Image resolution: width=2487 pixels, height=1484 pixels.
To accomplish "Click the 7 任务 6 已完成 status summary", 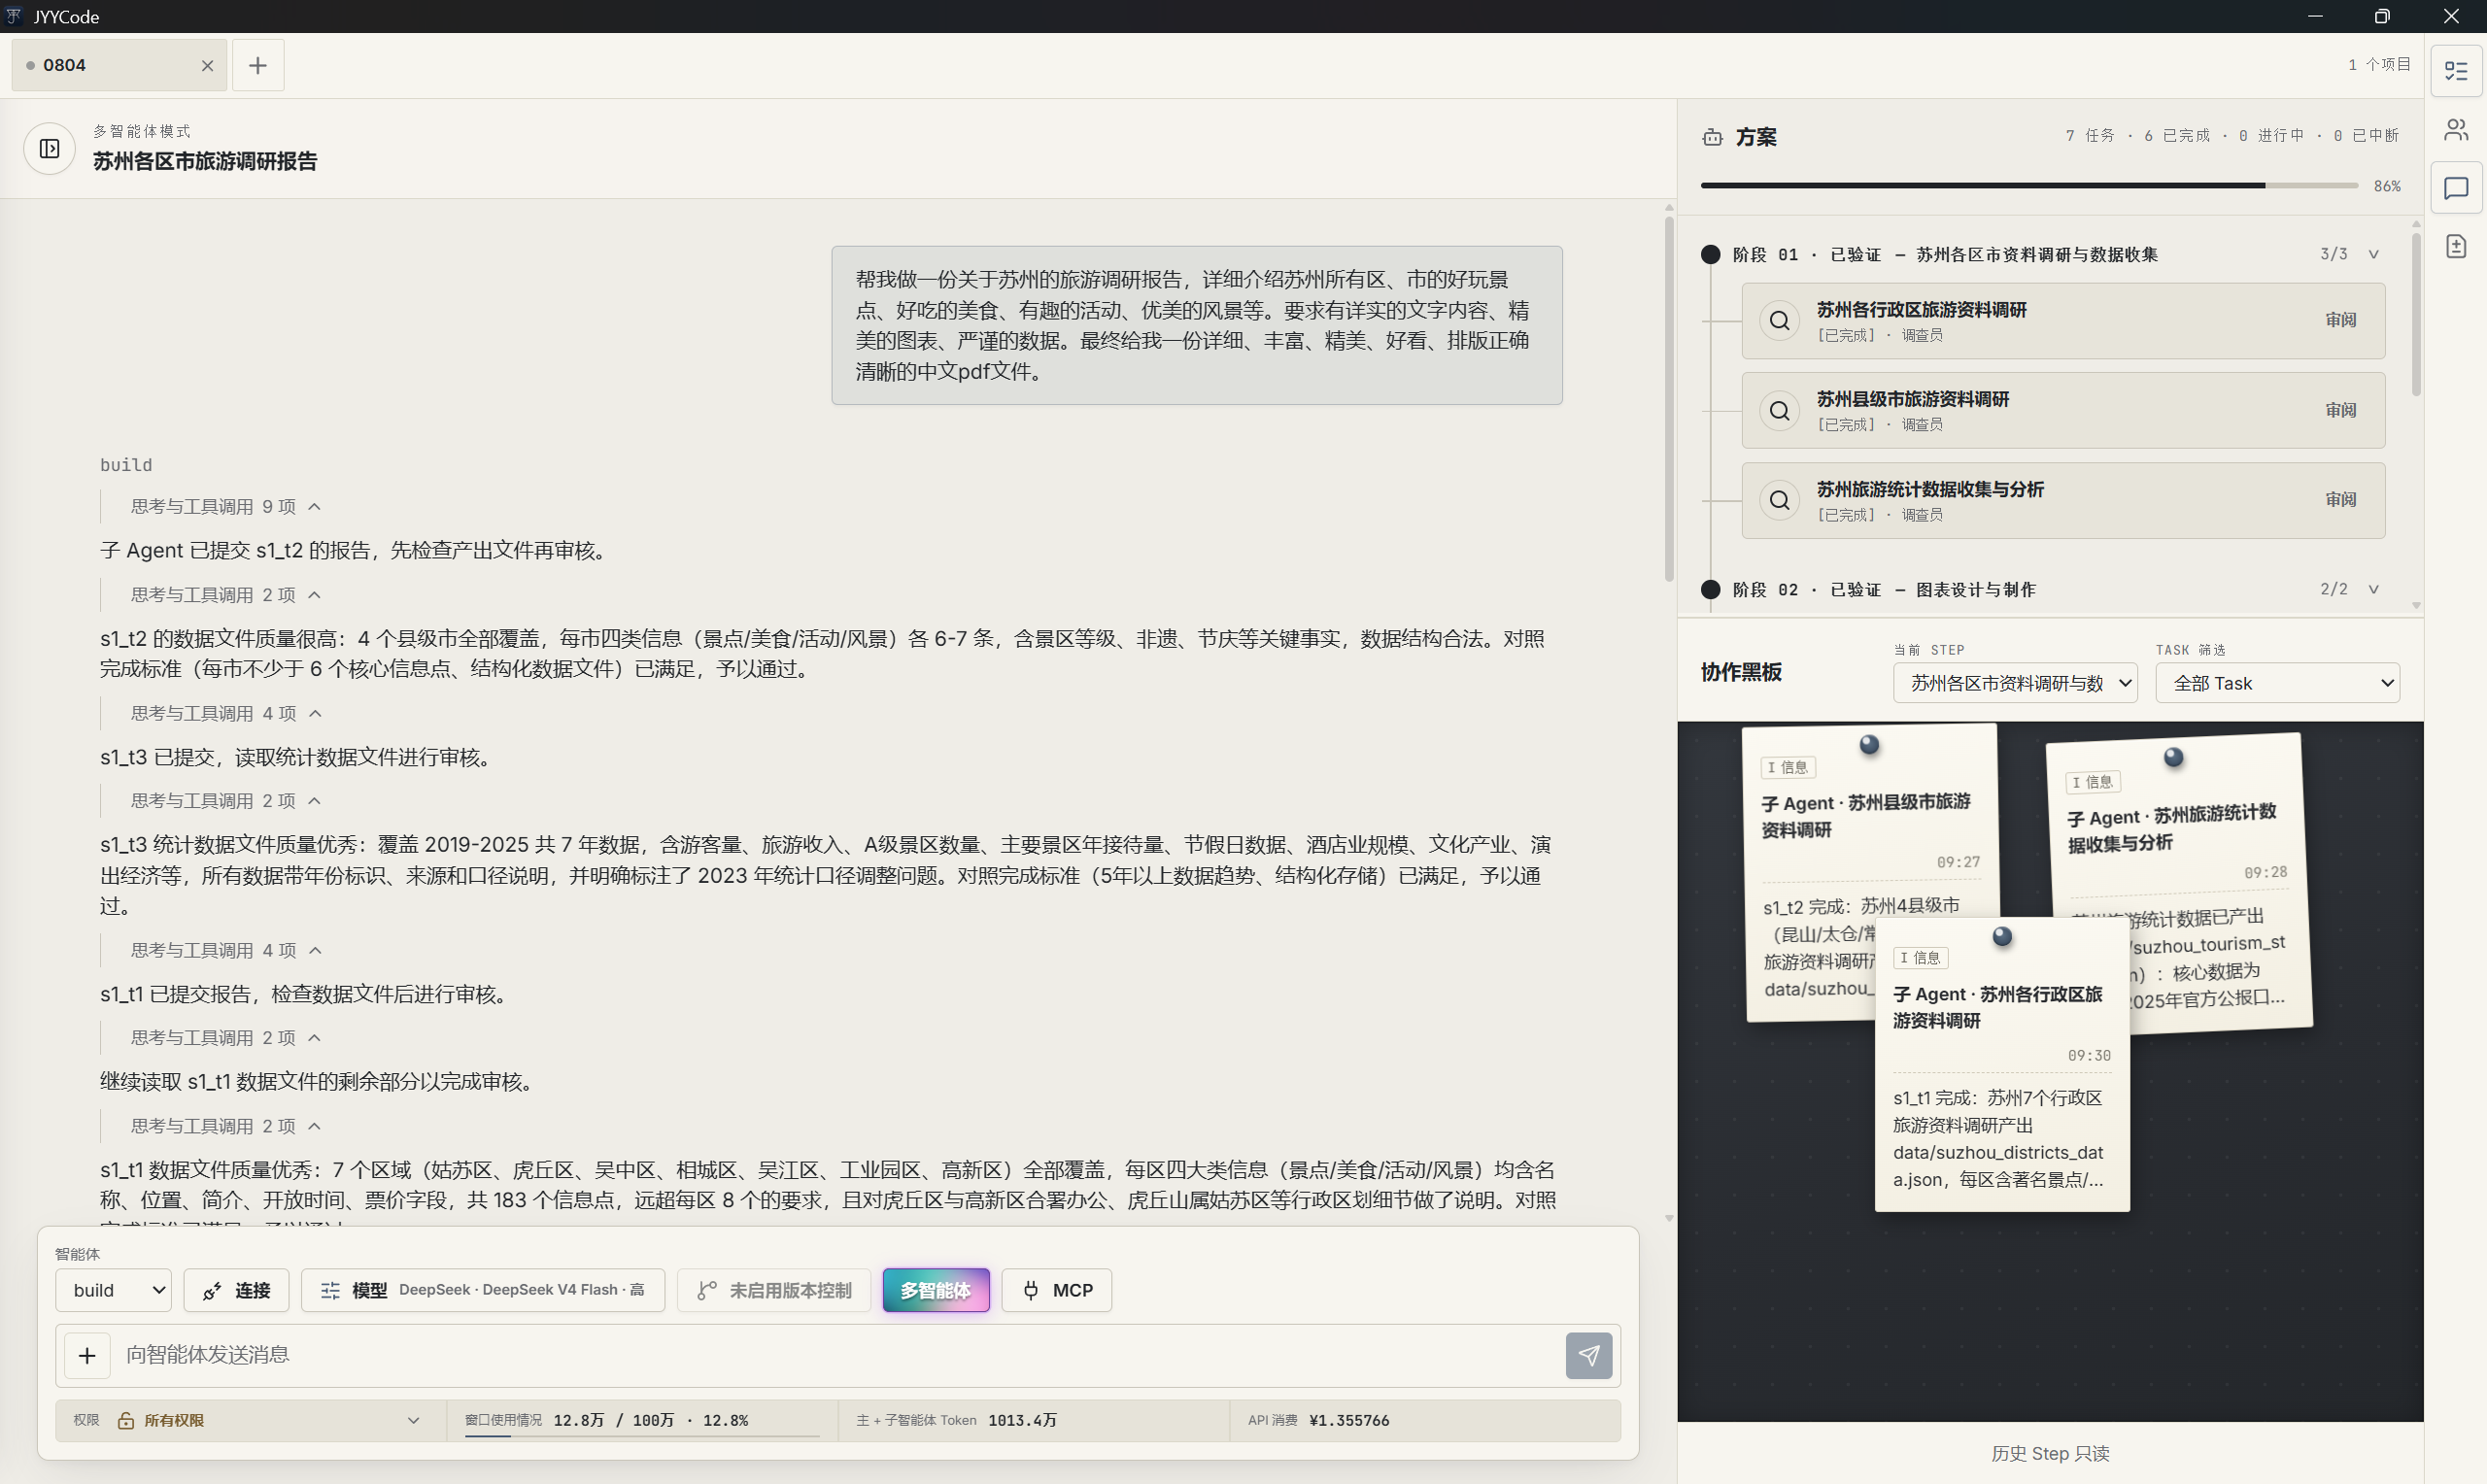I will [x=2232, y=135].
